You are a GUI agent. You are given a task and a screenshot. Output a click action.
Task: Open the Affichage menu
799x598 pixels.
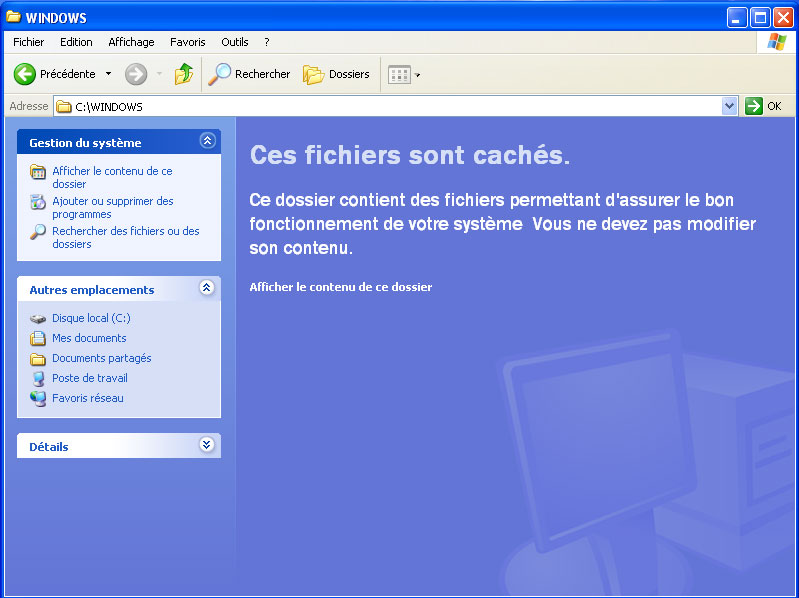pos(131,42)
